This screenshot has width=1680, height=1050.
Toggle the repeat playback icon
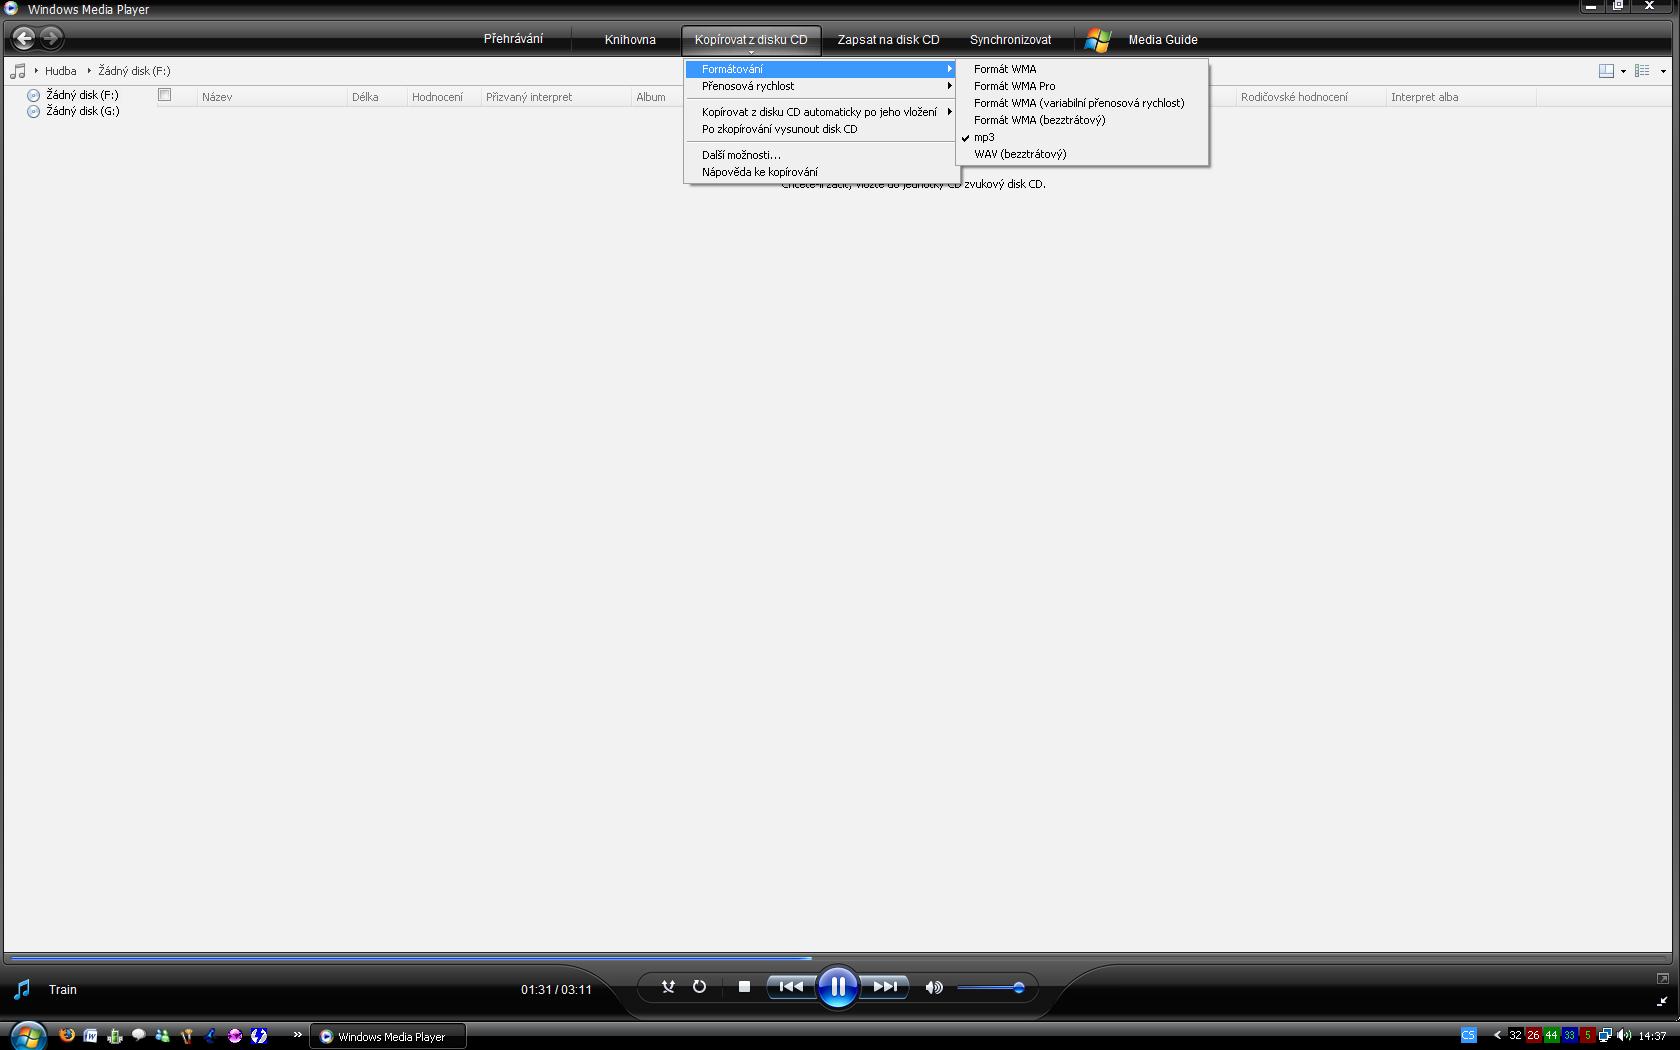pyautogui.click(x=699, y=987)
